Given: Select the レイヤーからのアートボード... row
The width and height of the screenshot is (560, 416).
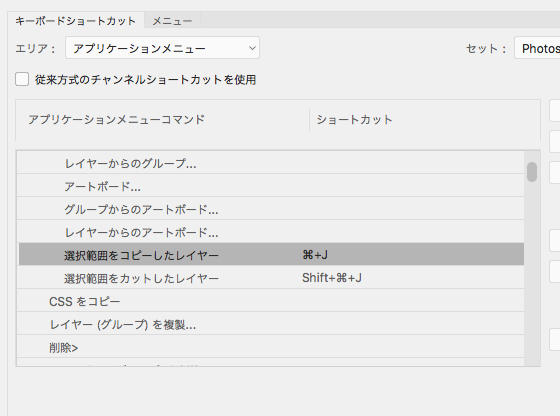Looking at the screenshot, I should tap(270, 232).
